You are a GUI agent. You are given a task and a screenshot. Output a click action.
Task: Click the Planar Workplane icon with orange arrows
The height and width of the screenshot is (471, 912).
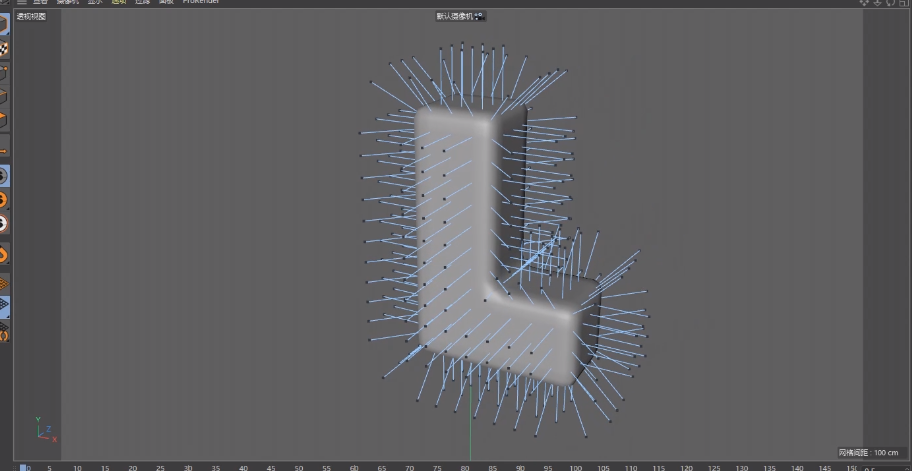[4, 332]
